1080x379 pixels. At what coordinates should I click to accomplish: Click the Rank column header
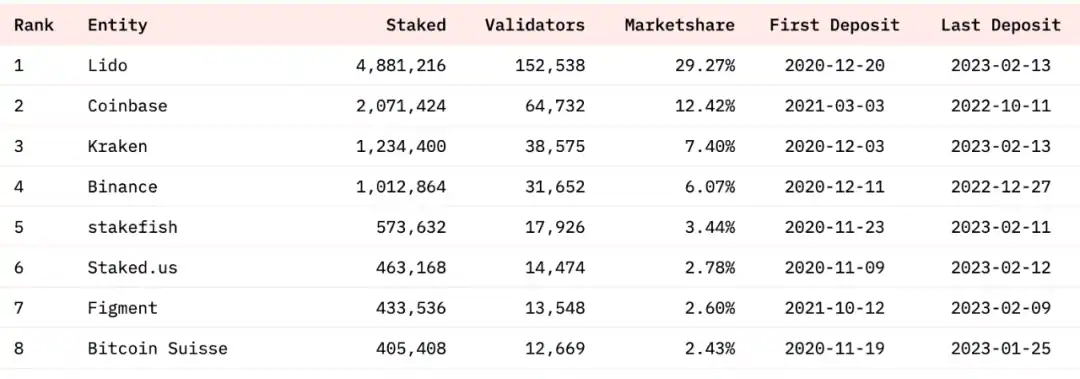[x=34, y=25]
